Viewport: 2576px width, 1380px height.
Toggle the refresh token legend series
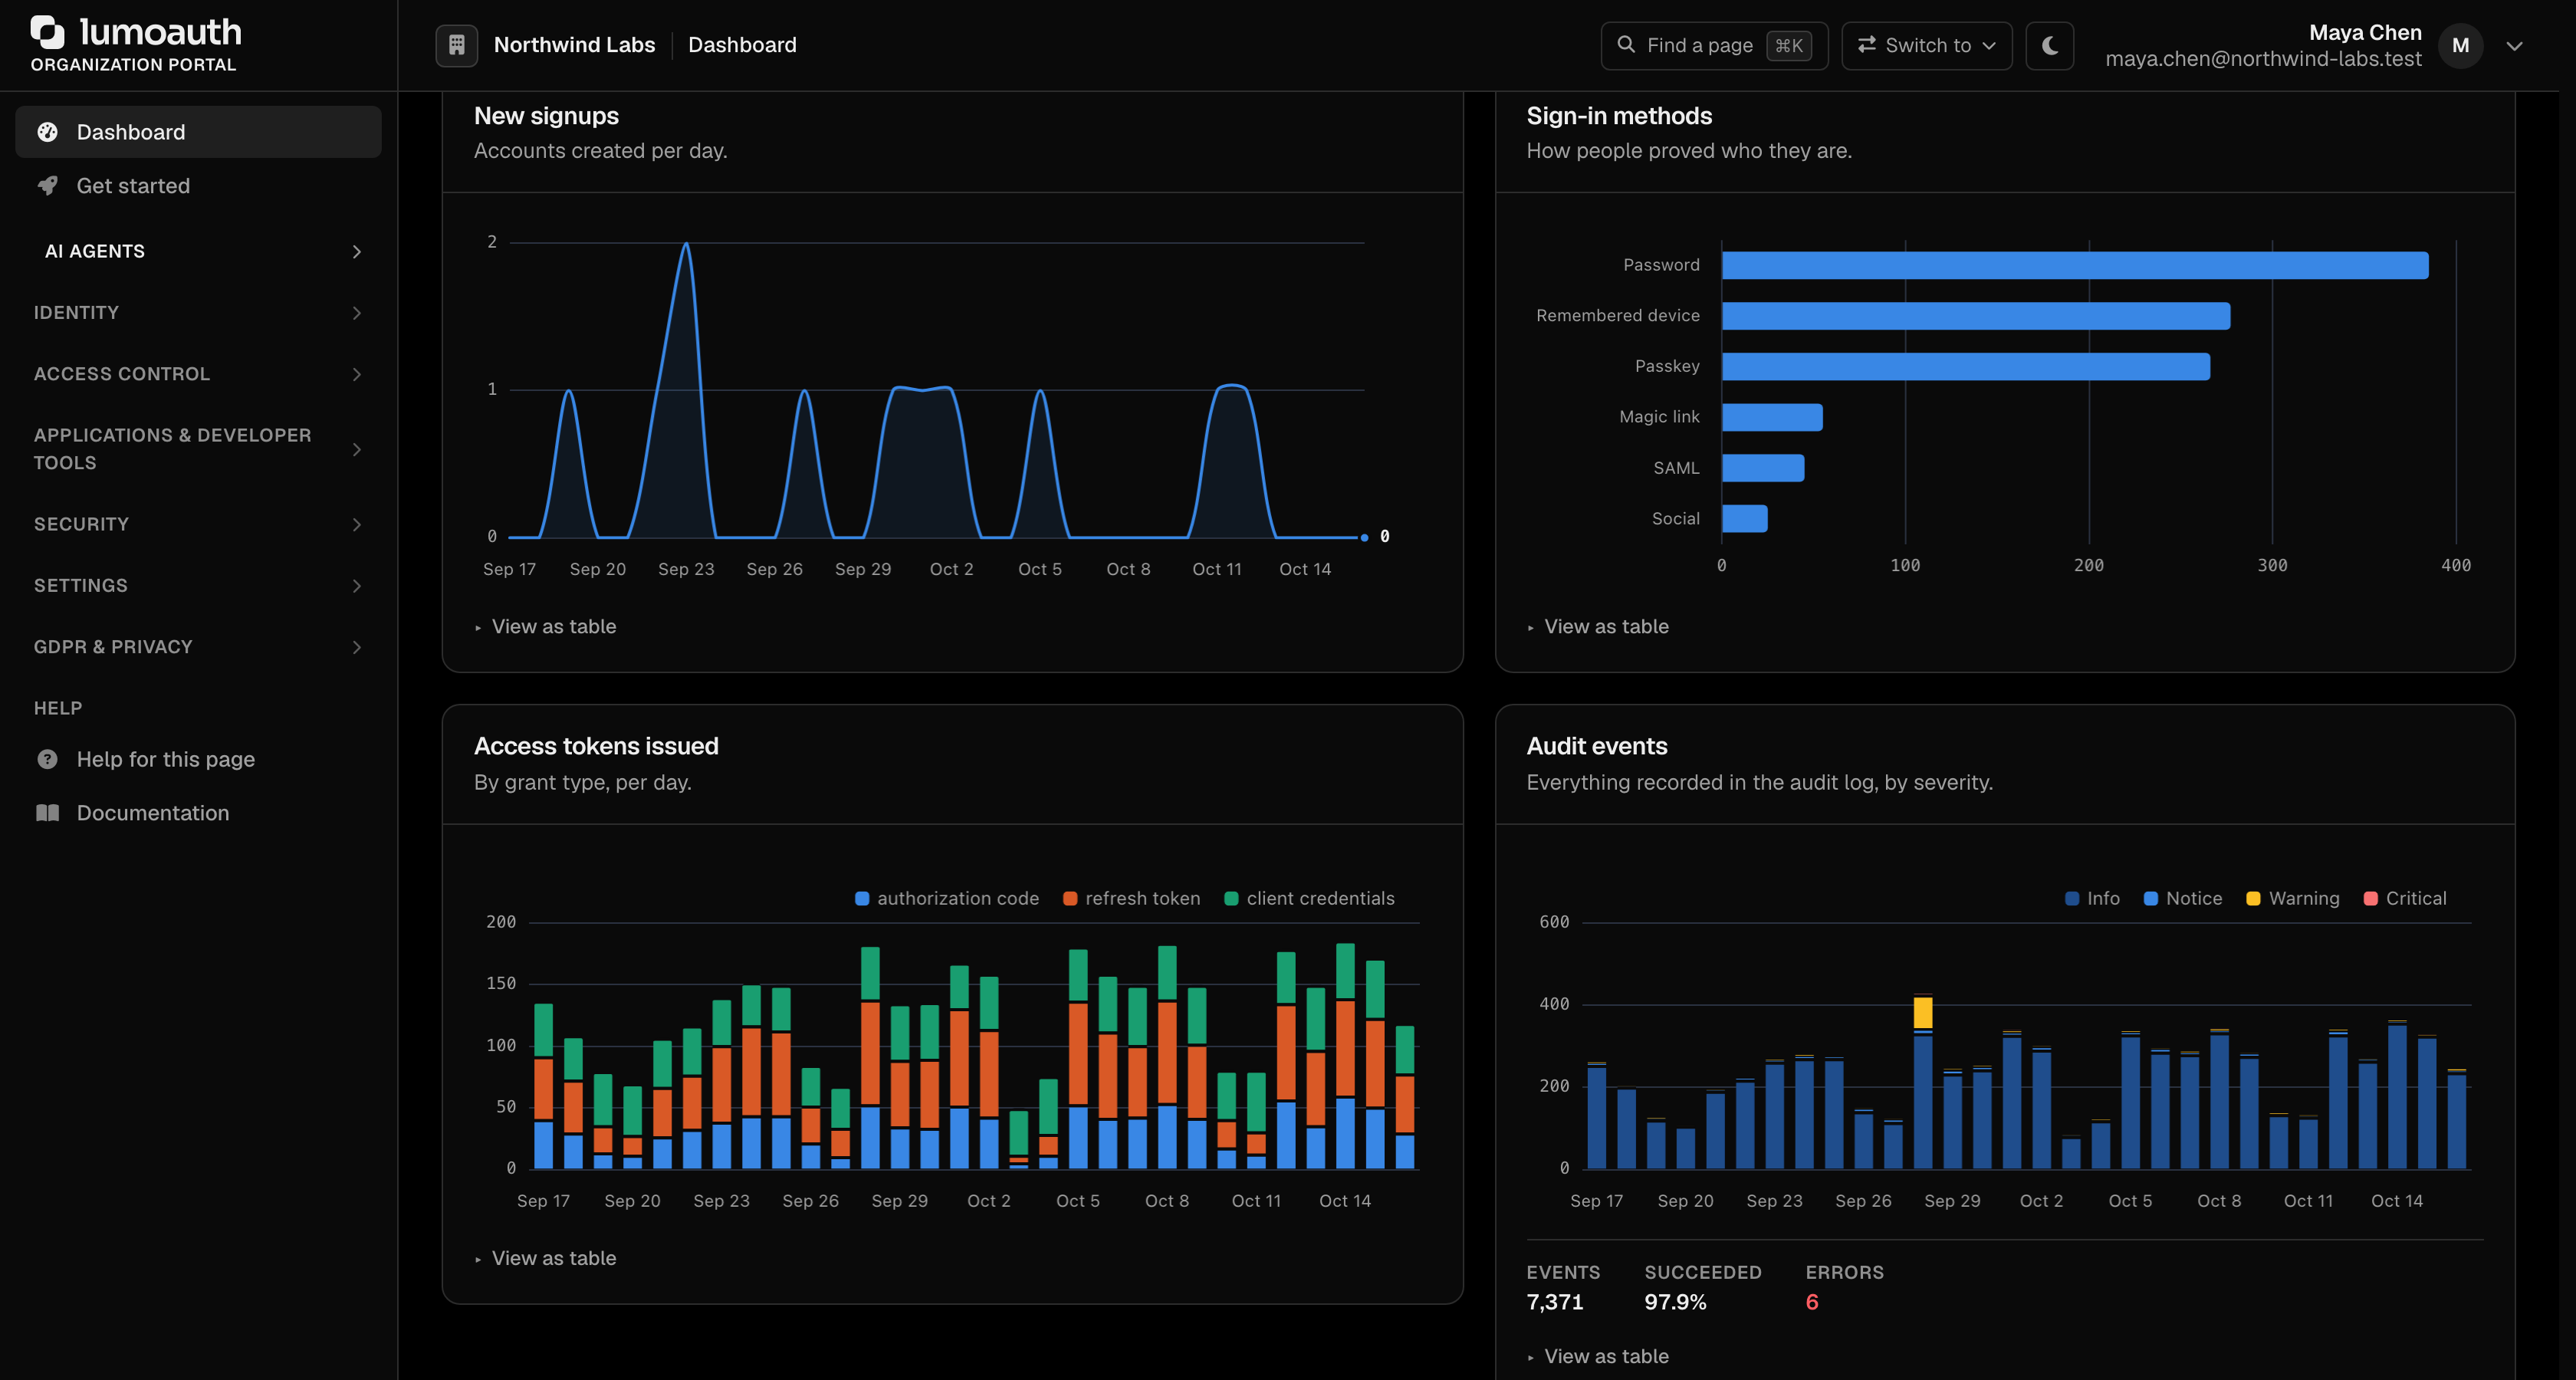[x=1131, y=898]
